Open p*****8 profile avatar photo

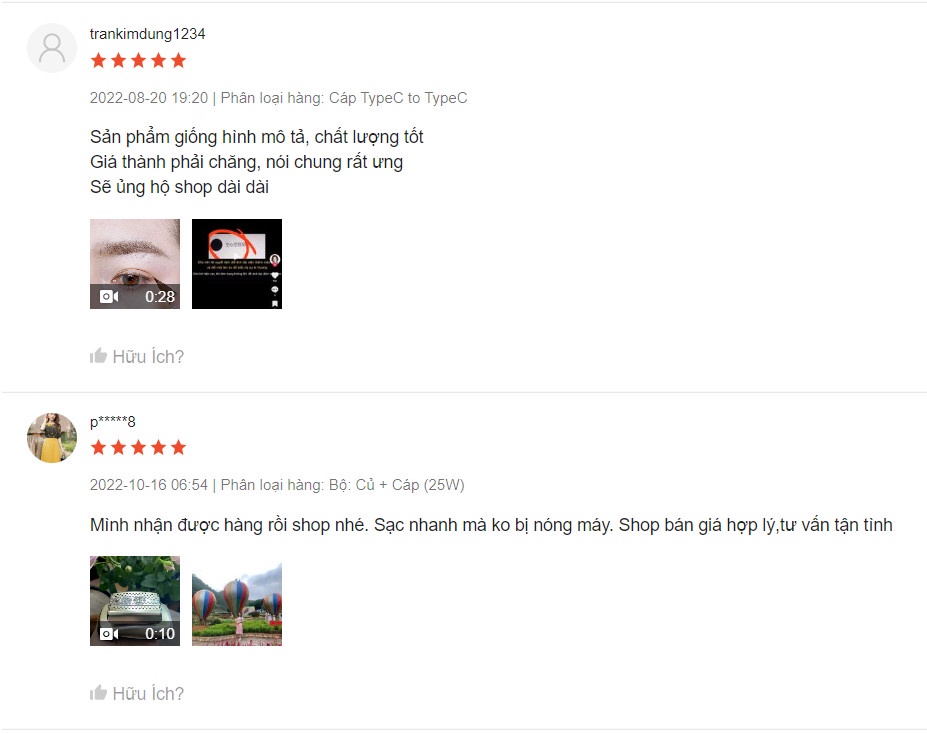coord(52,438)
